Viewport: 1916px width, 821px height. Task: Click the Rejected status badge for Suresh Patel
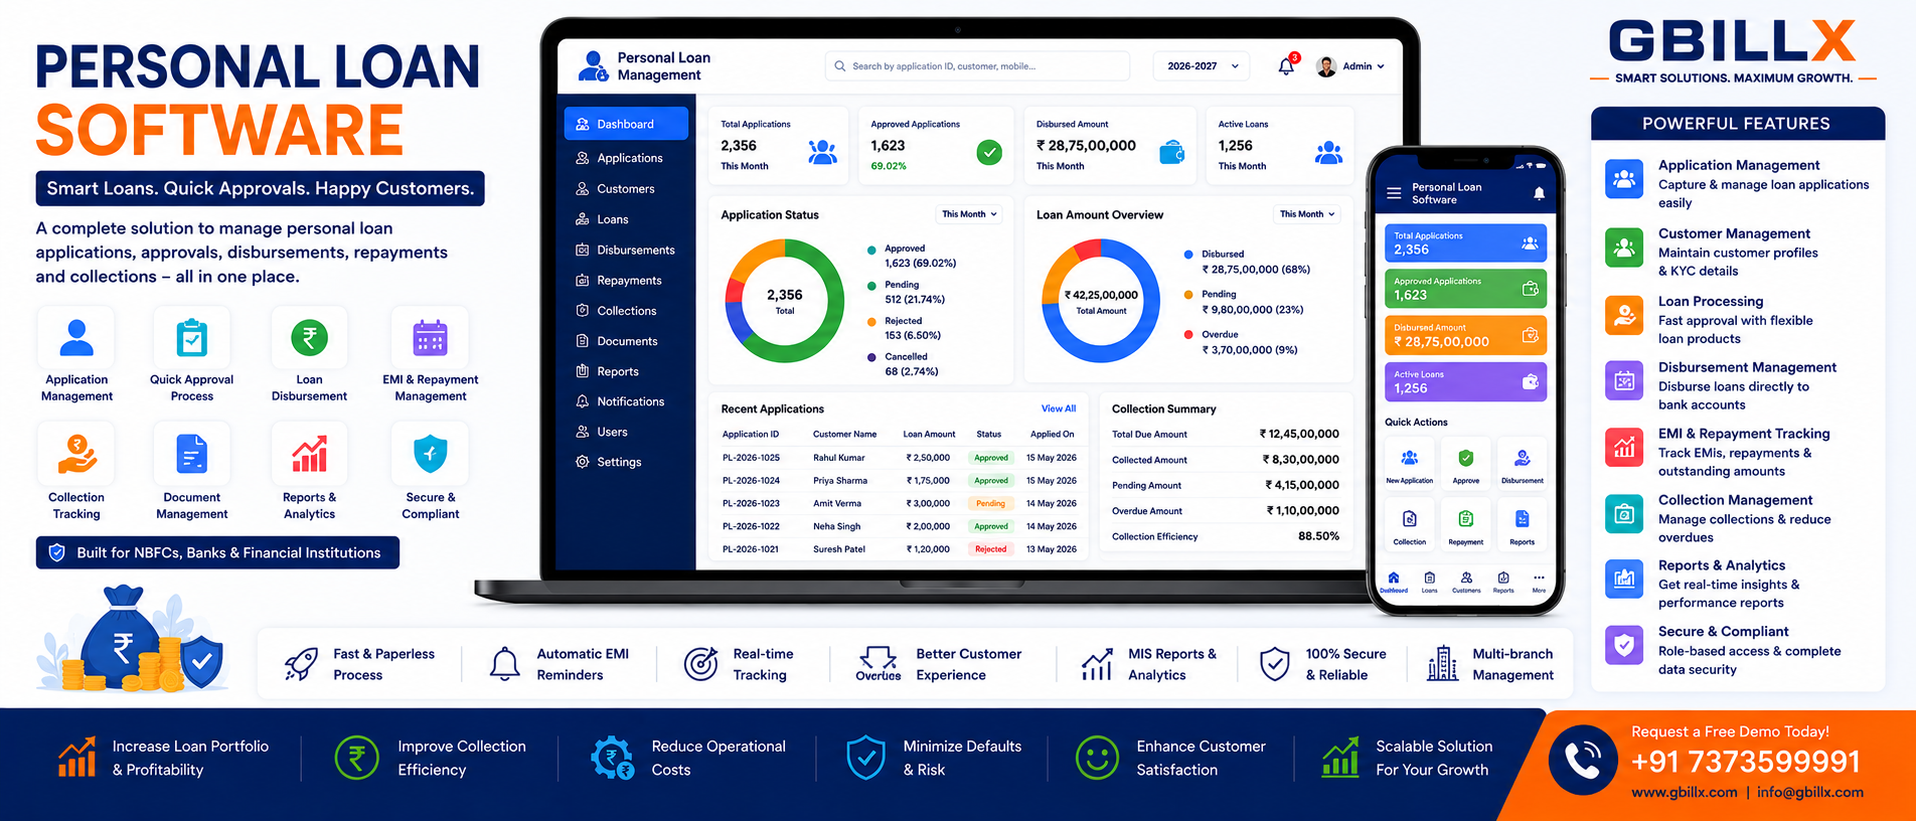[991, 549]
